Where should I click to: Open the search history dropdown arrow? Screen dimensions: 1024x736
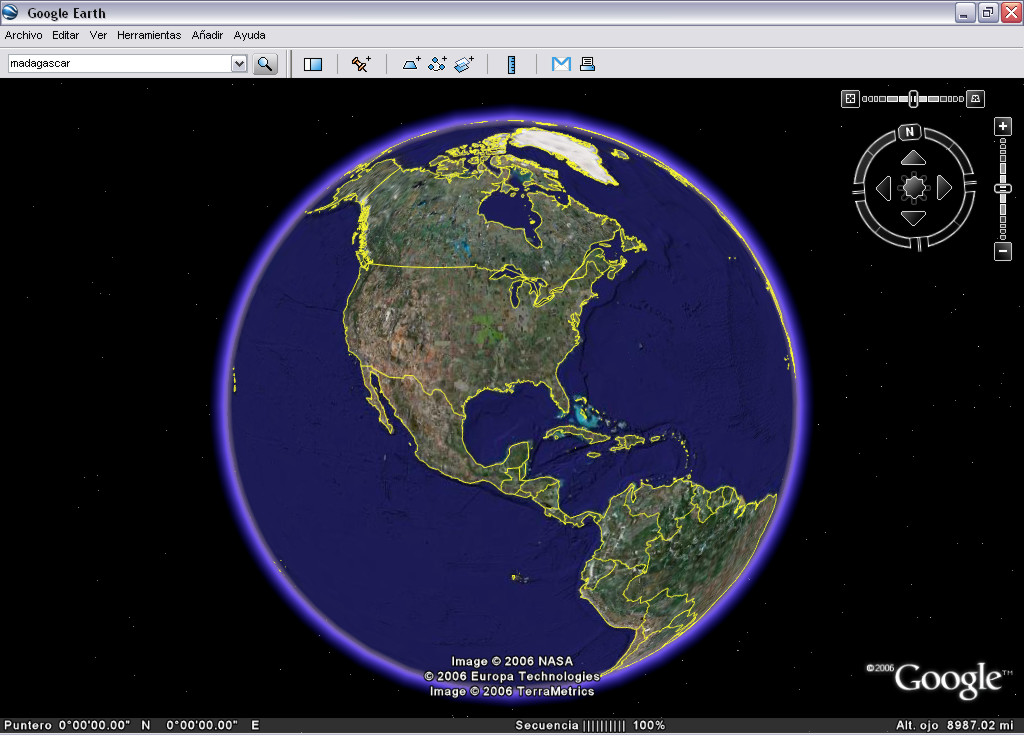pos(239,63)
